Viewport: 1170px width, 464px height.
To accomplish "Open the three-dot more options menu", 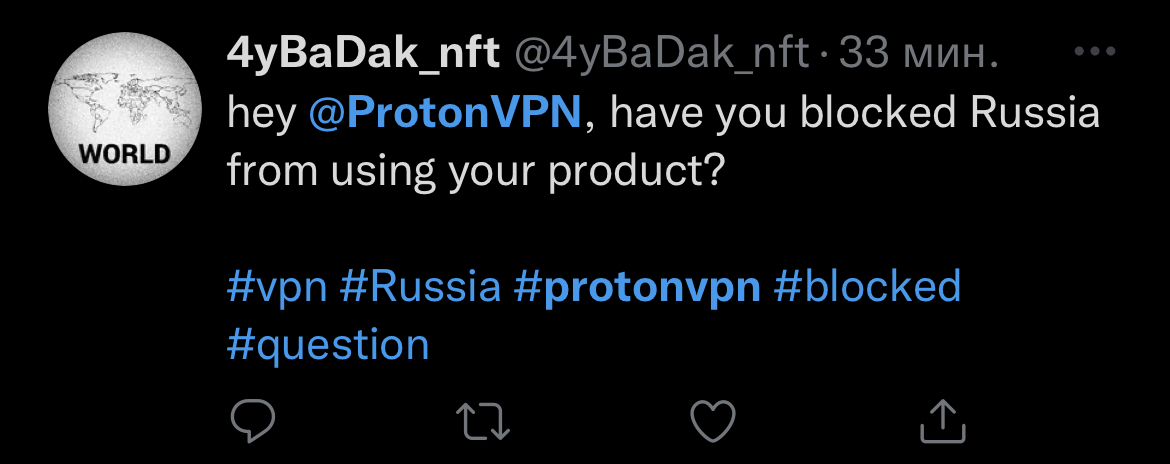I will pos(1094,53).
